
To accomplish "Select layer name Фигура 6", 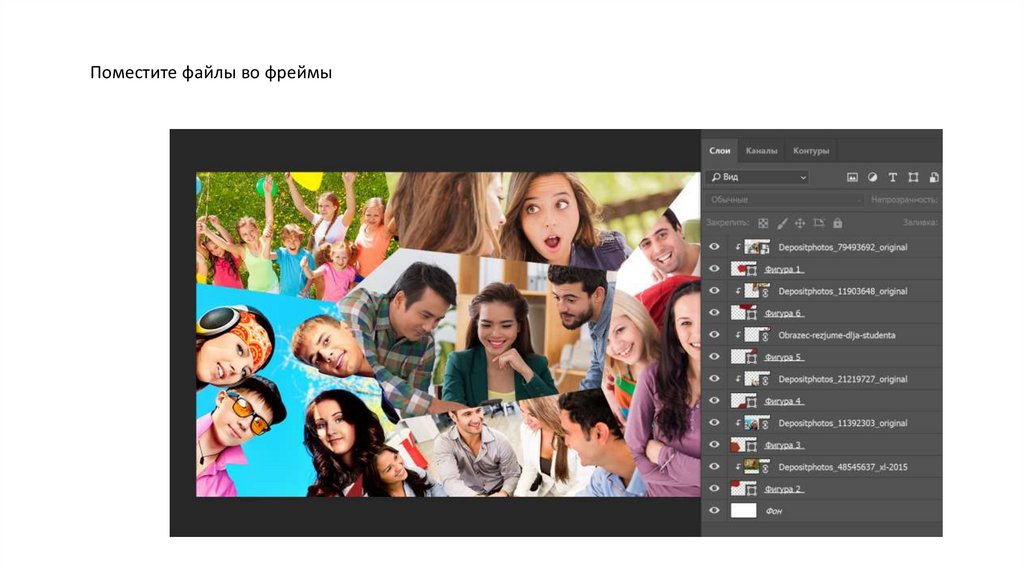I will pos(784,313).
